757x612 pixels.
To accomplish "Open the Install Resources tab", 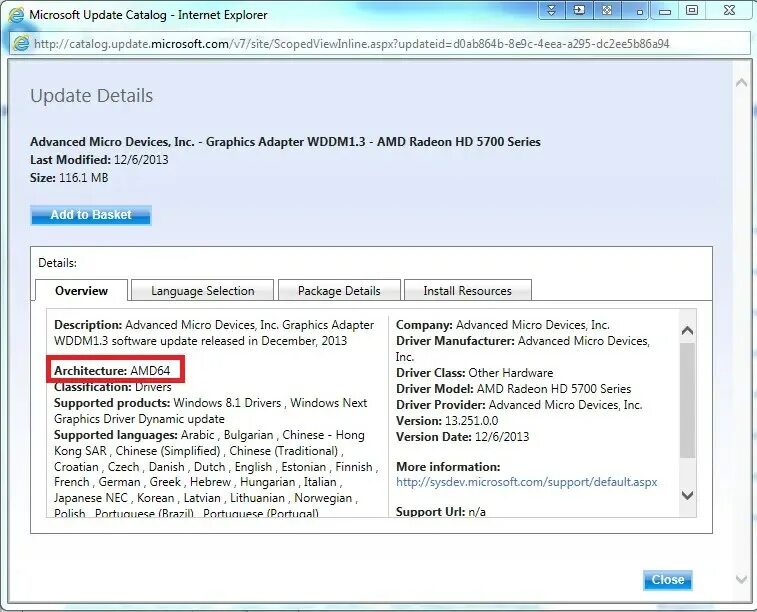I will point(467,291).
